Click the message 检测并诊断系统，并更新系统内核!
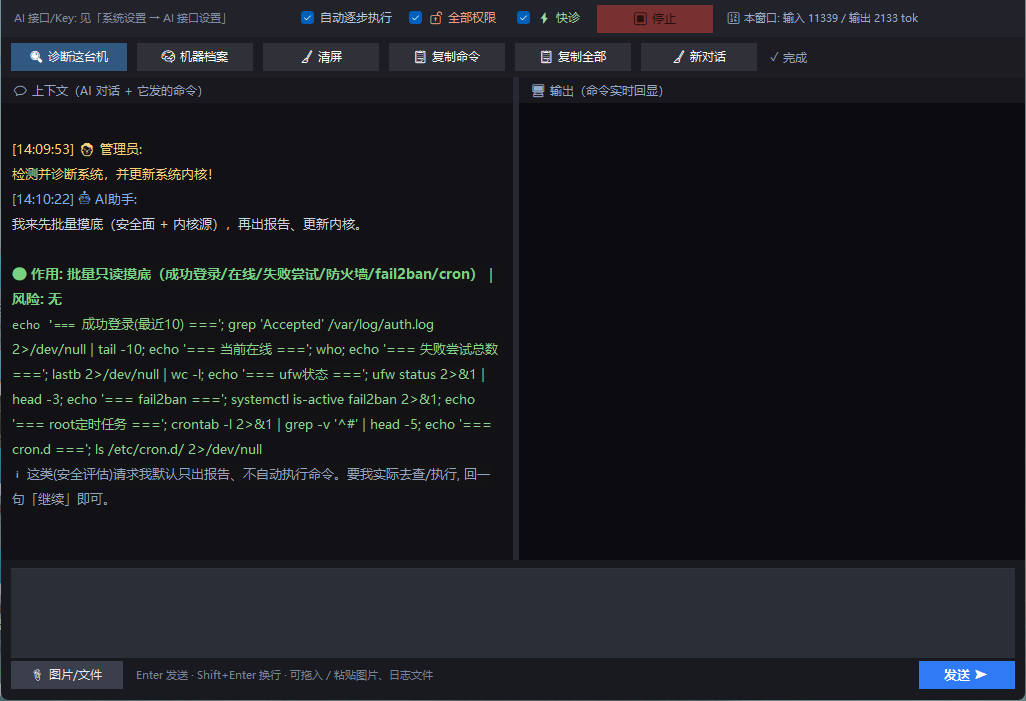The height and width of the screenshot is (701, 1026). (112, 174)
